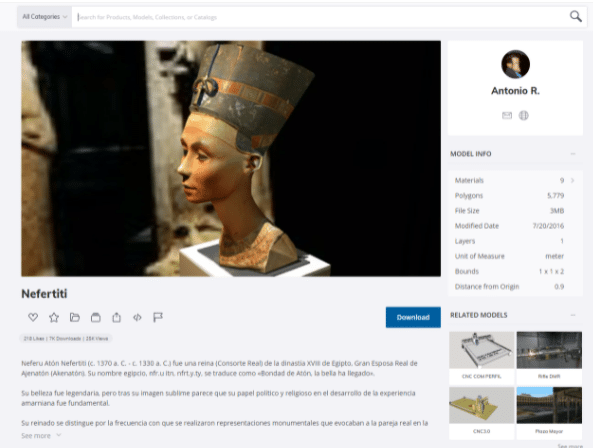Select the Polygons value 5,779

(555, 195)
